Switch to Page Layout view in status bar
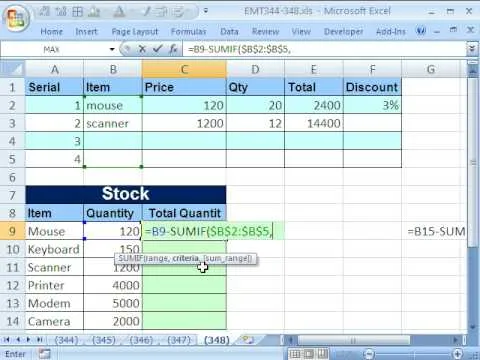The width and height of the screenshot is (480, 360). tap(309, 354)
